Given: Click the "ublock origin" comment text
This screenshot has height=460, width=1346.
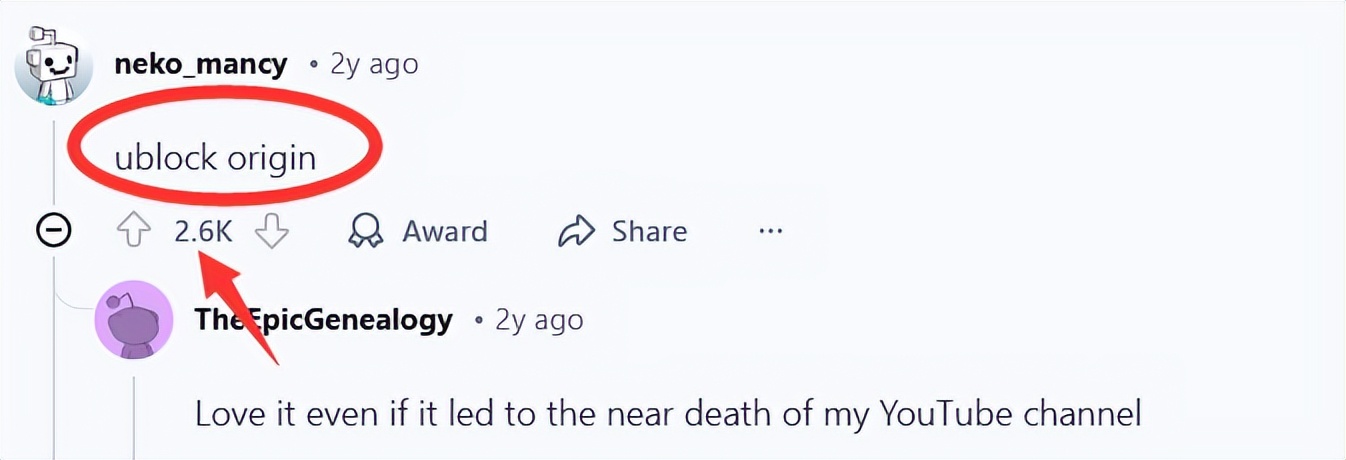Looking at the screenshot, I should [215, 158].
